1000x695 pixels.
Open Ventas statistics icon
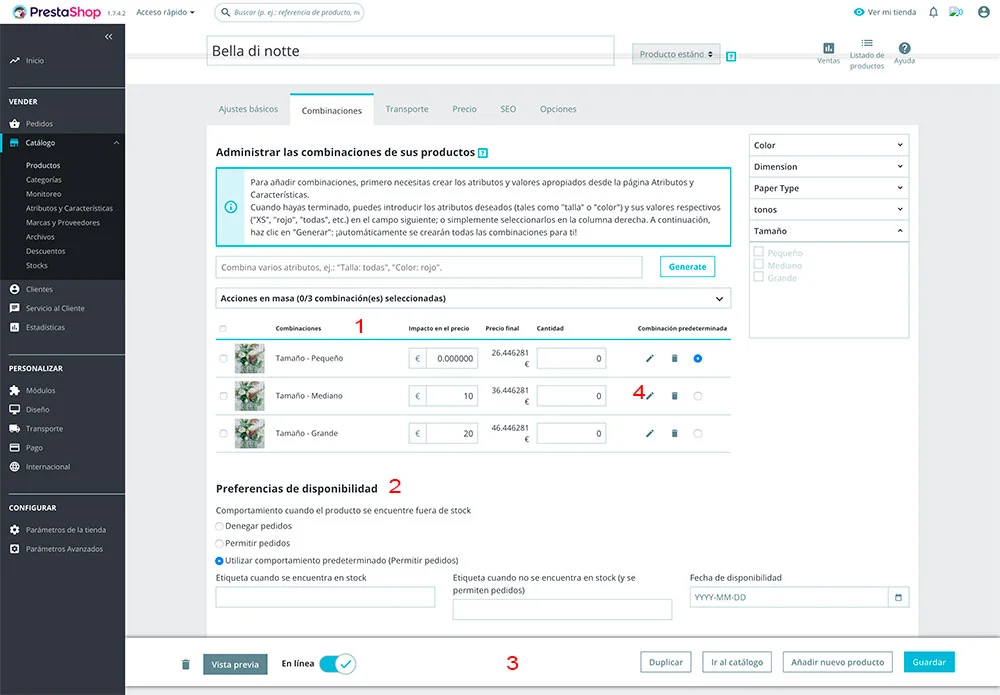(828, 48)
